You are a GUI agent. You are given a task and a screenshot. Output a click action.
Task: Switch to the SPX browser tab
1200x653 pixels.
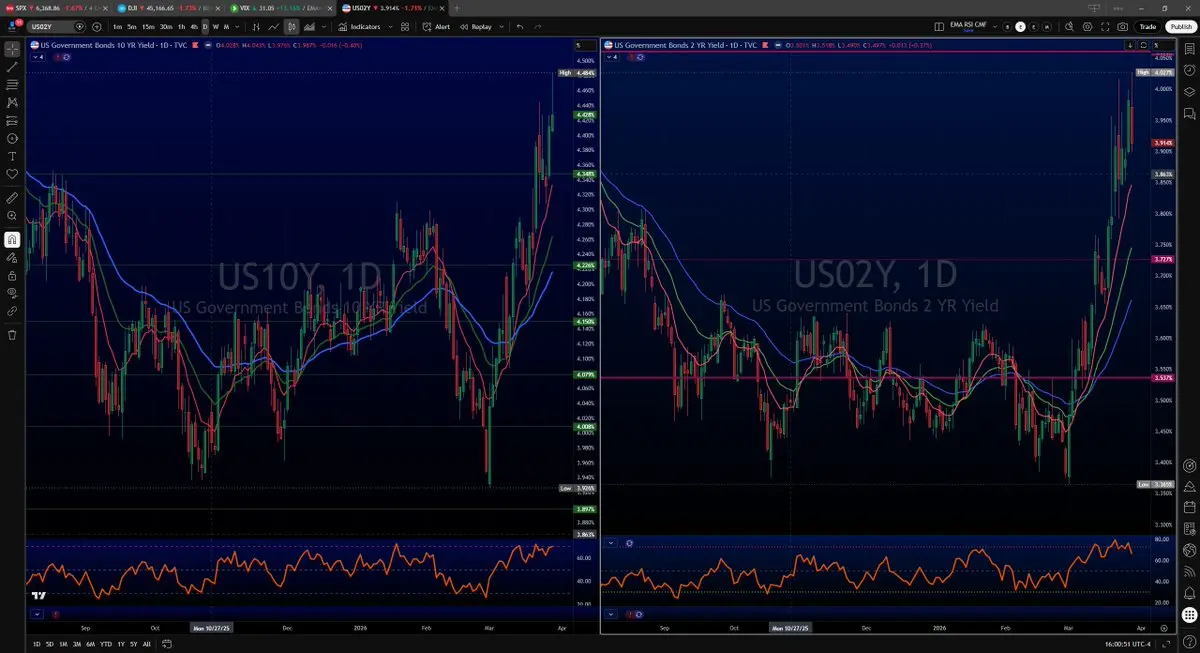(x=55, y=8)
